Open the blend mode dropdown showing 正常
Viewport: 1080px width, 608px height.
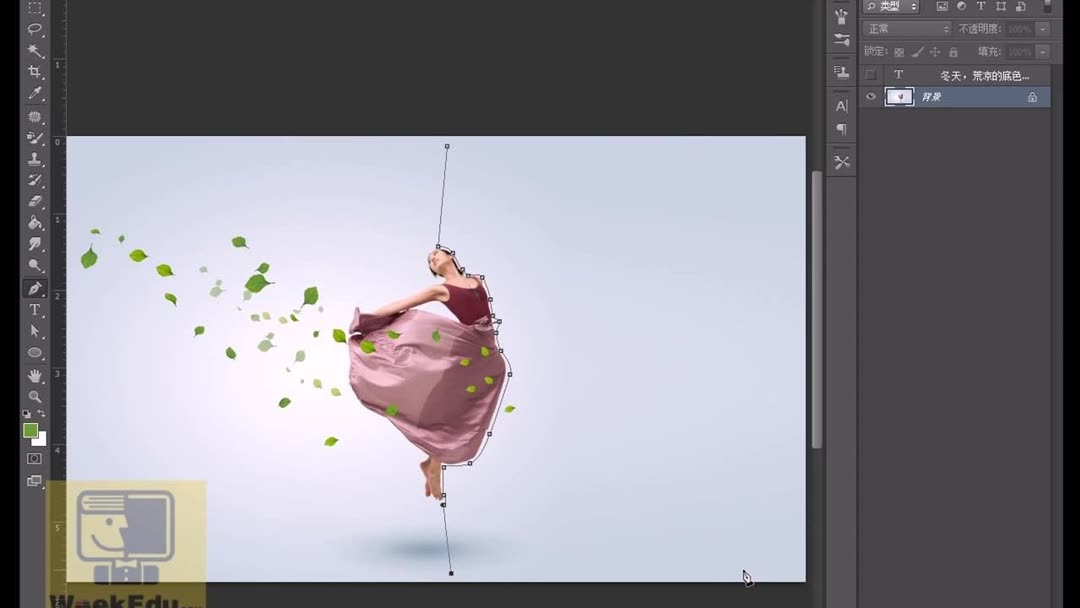pos(905,28)
